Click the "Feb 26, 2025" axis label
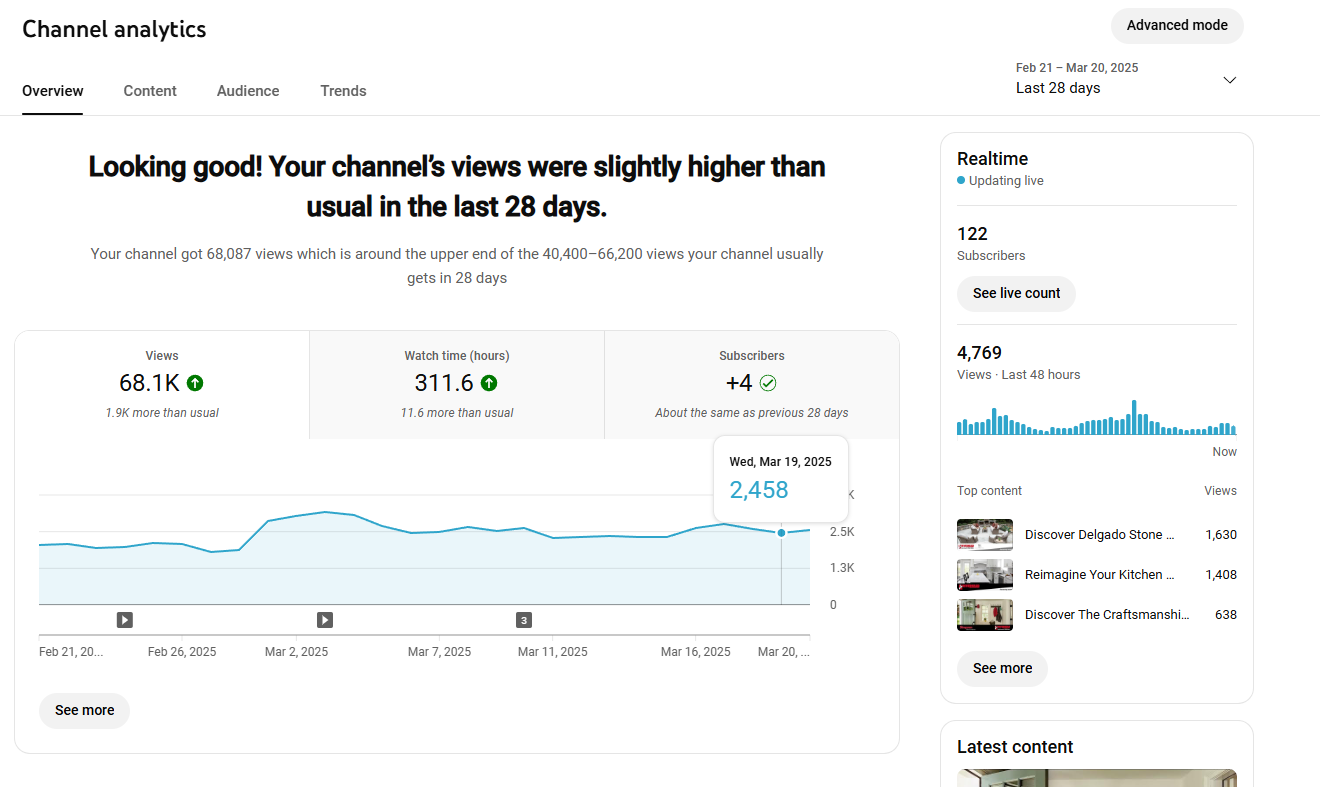 pyautogui.click(x=182, y=652)
